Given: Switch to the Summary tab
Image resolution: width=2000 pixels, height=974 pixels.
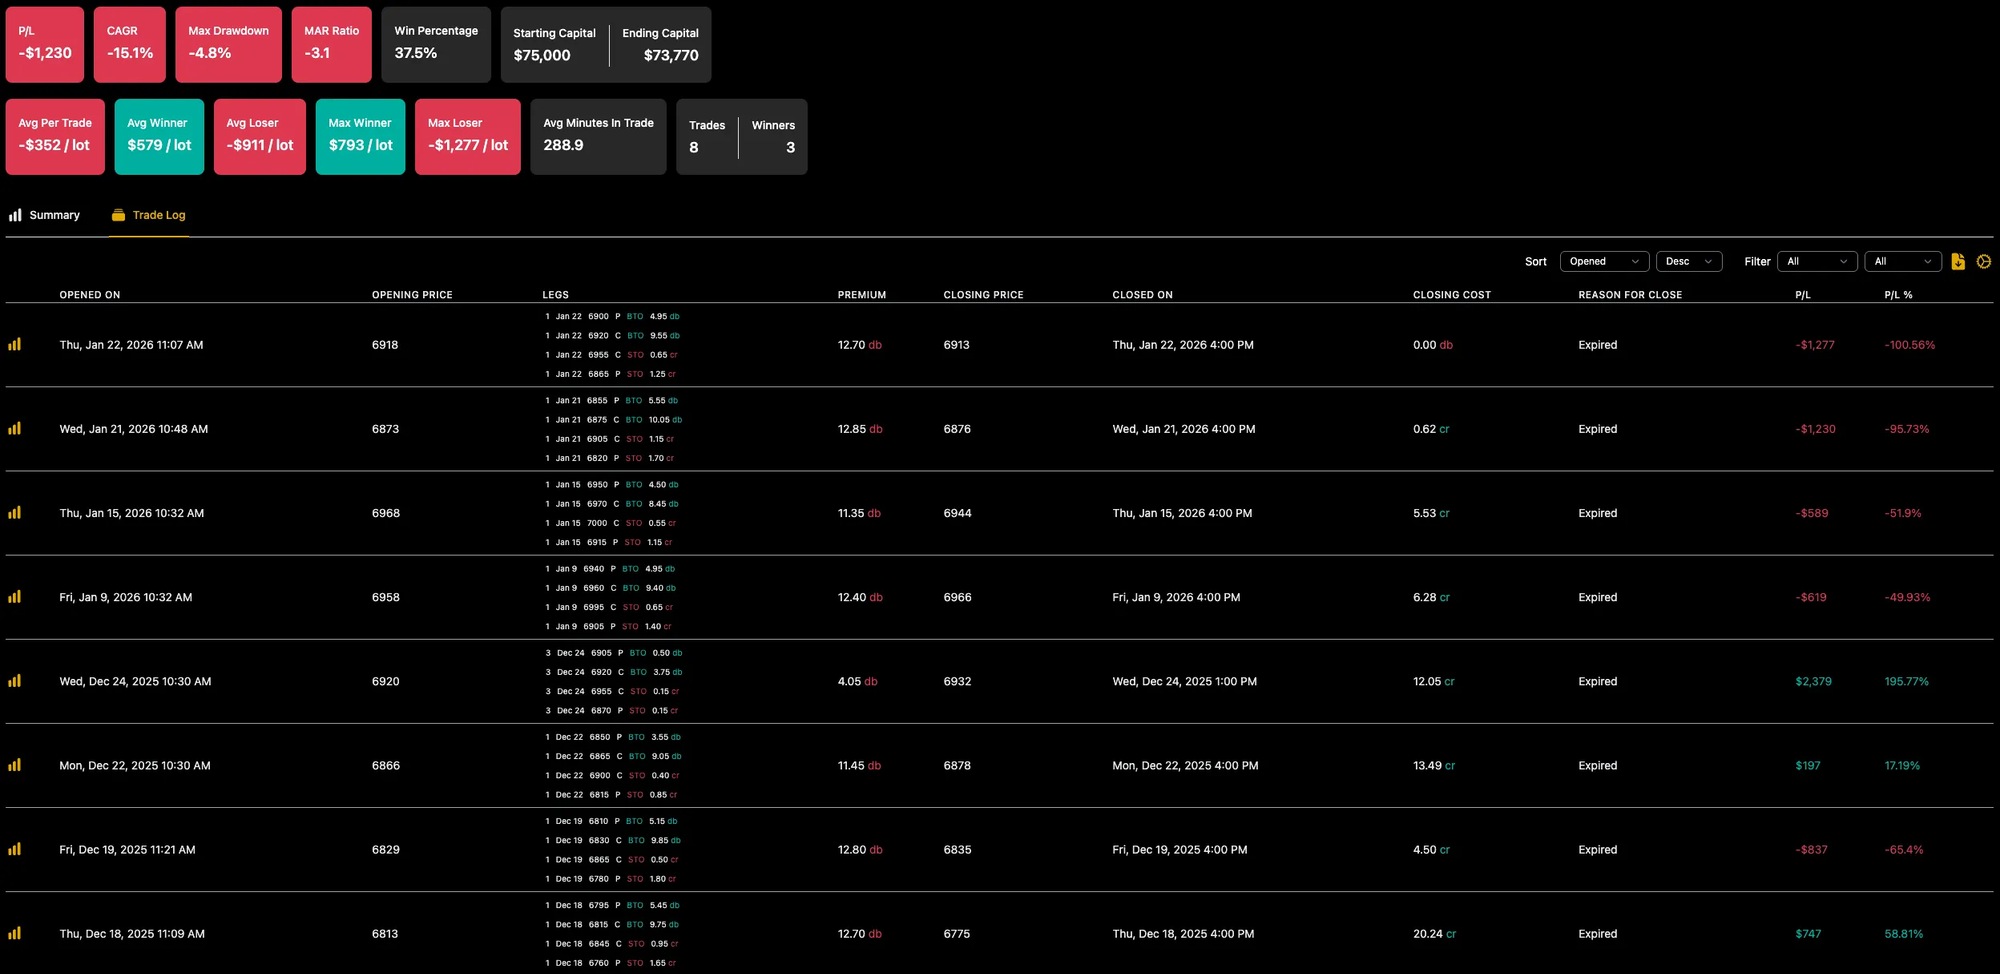Looking at the screenshot, I should coord(45,215).
